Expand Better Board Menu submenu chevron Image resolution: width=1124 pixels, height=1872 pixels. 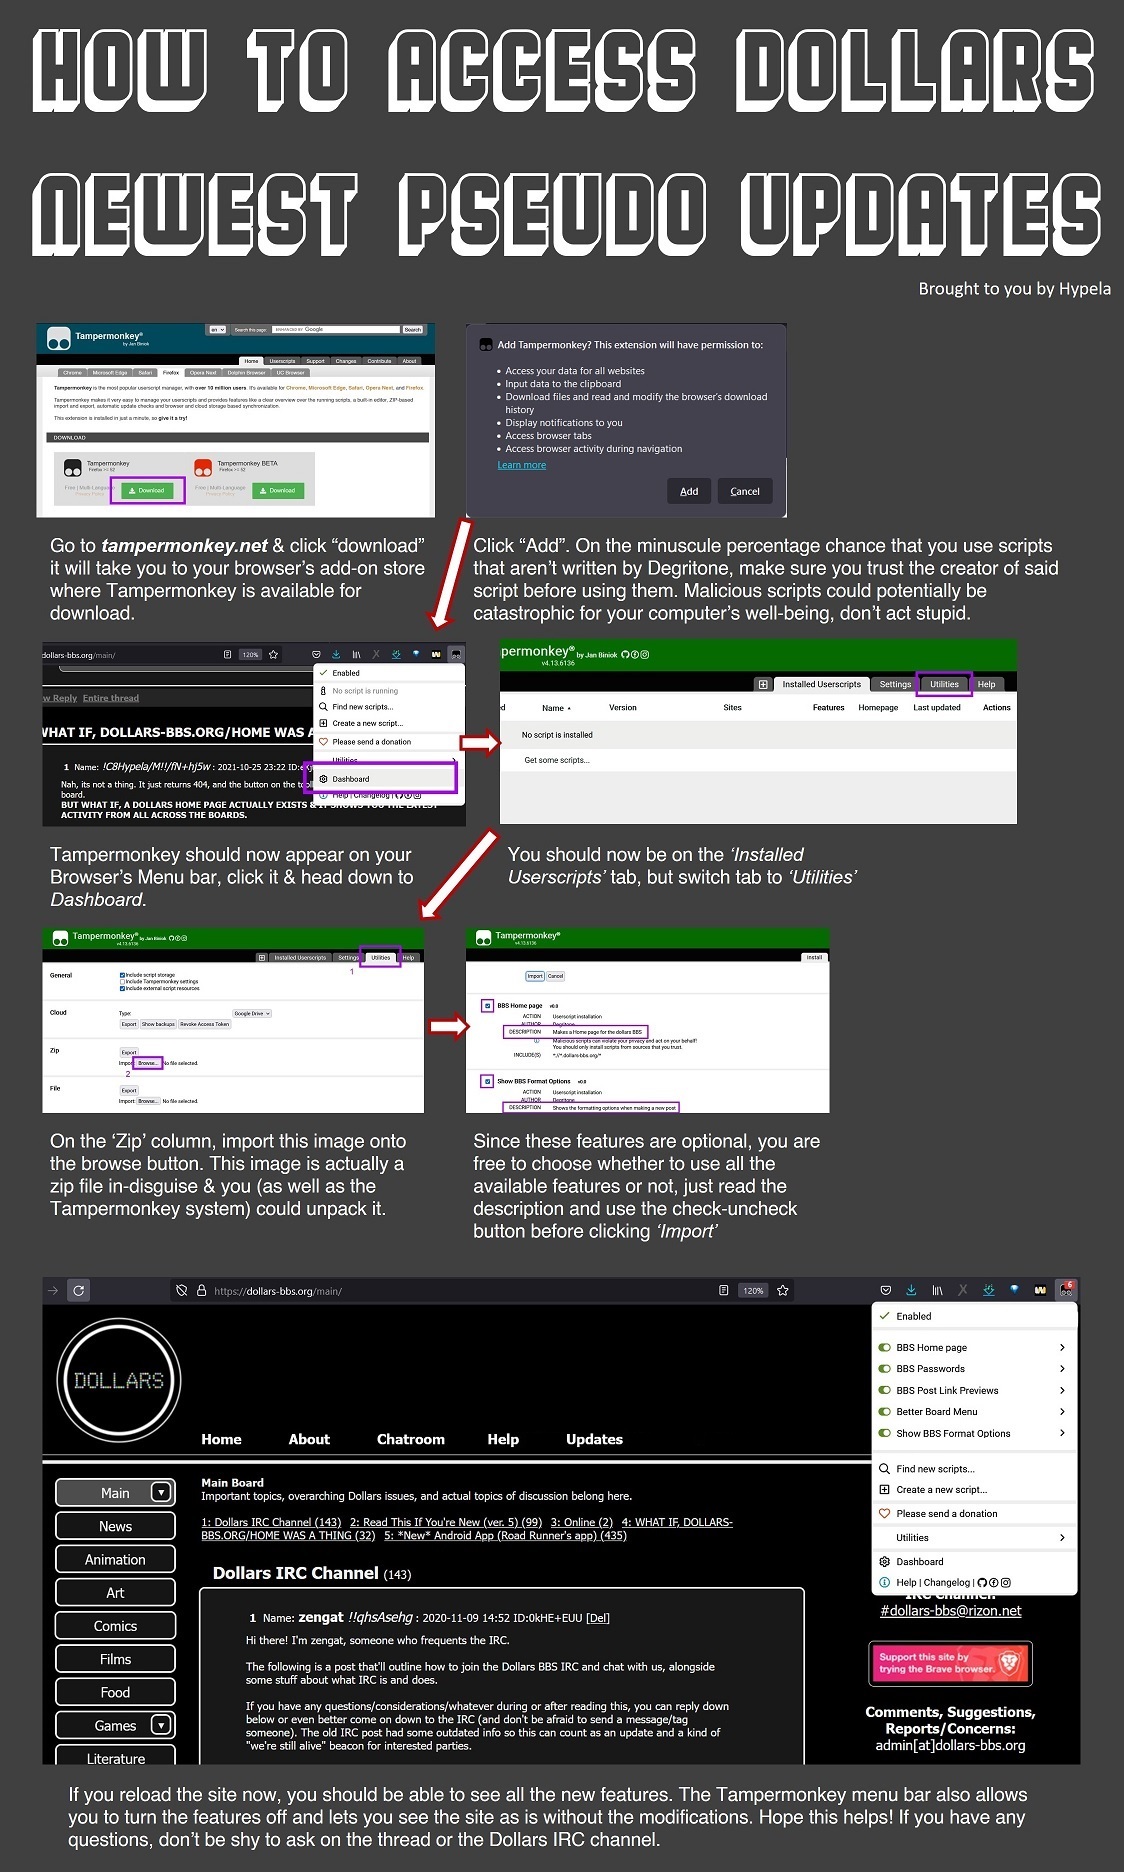(x=1062, y=1412)
